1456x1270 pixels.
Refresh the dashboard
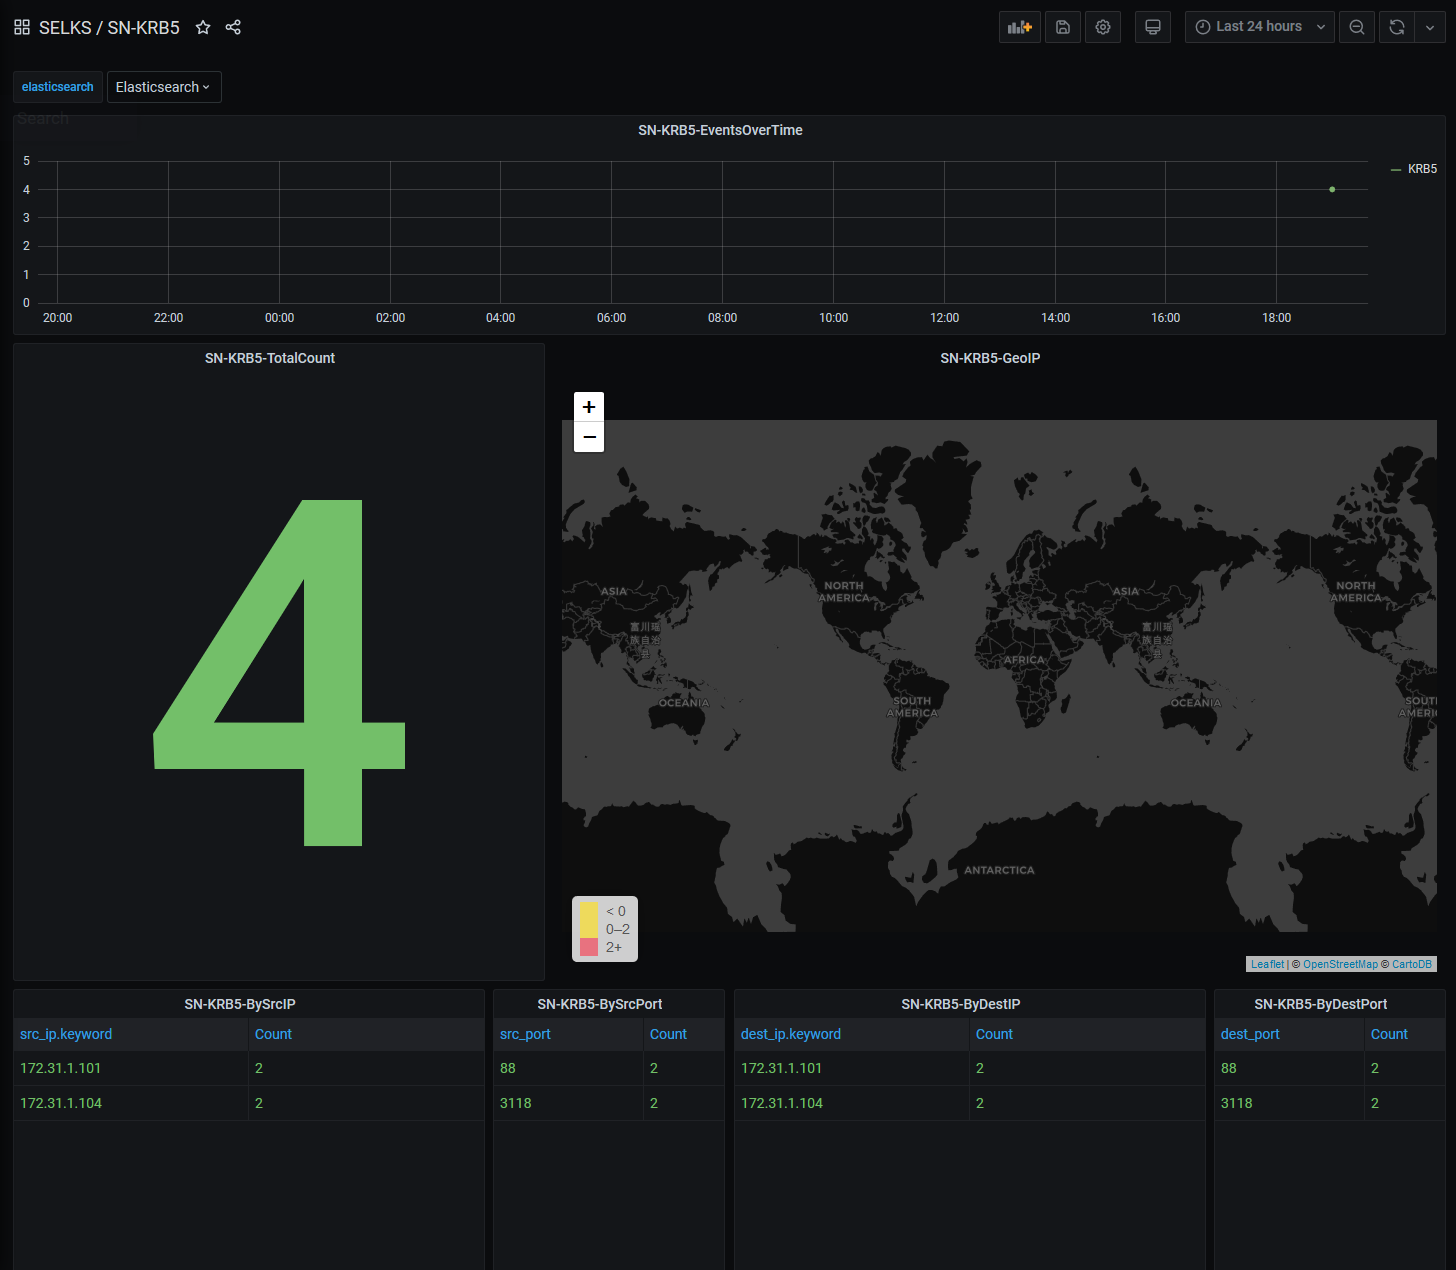point(1397,27)
